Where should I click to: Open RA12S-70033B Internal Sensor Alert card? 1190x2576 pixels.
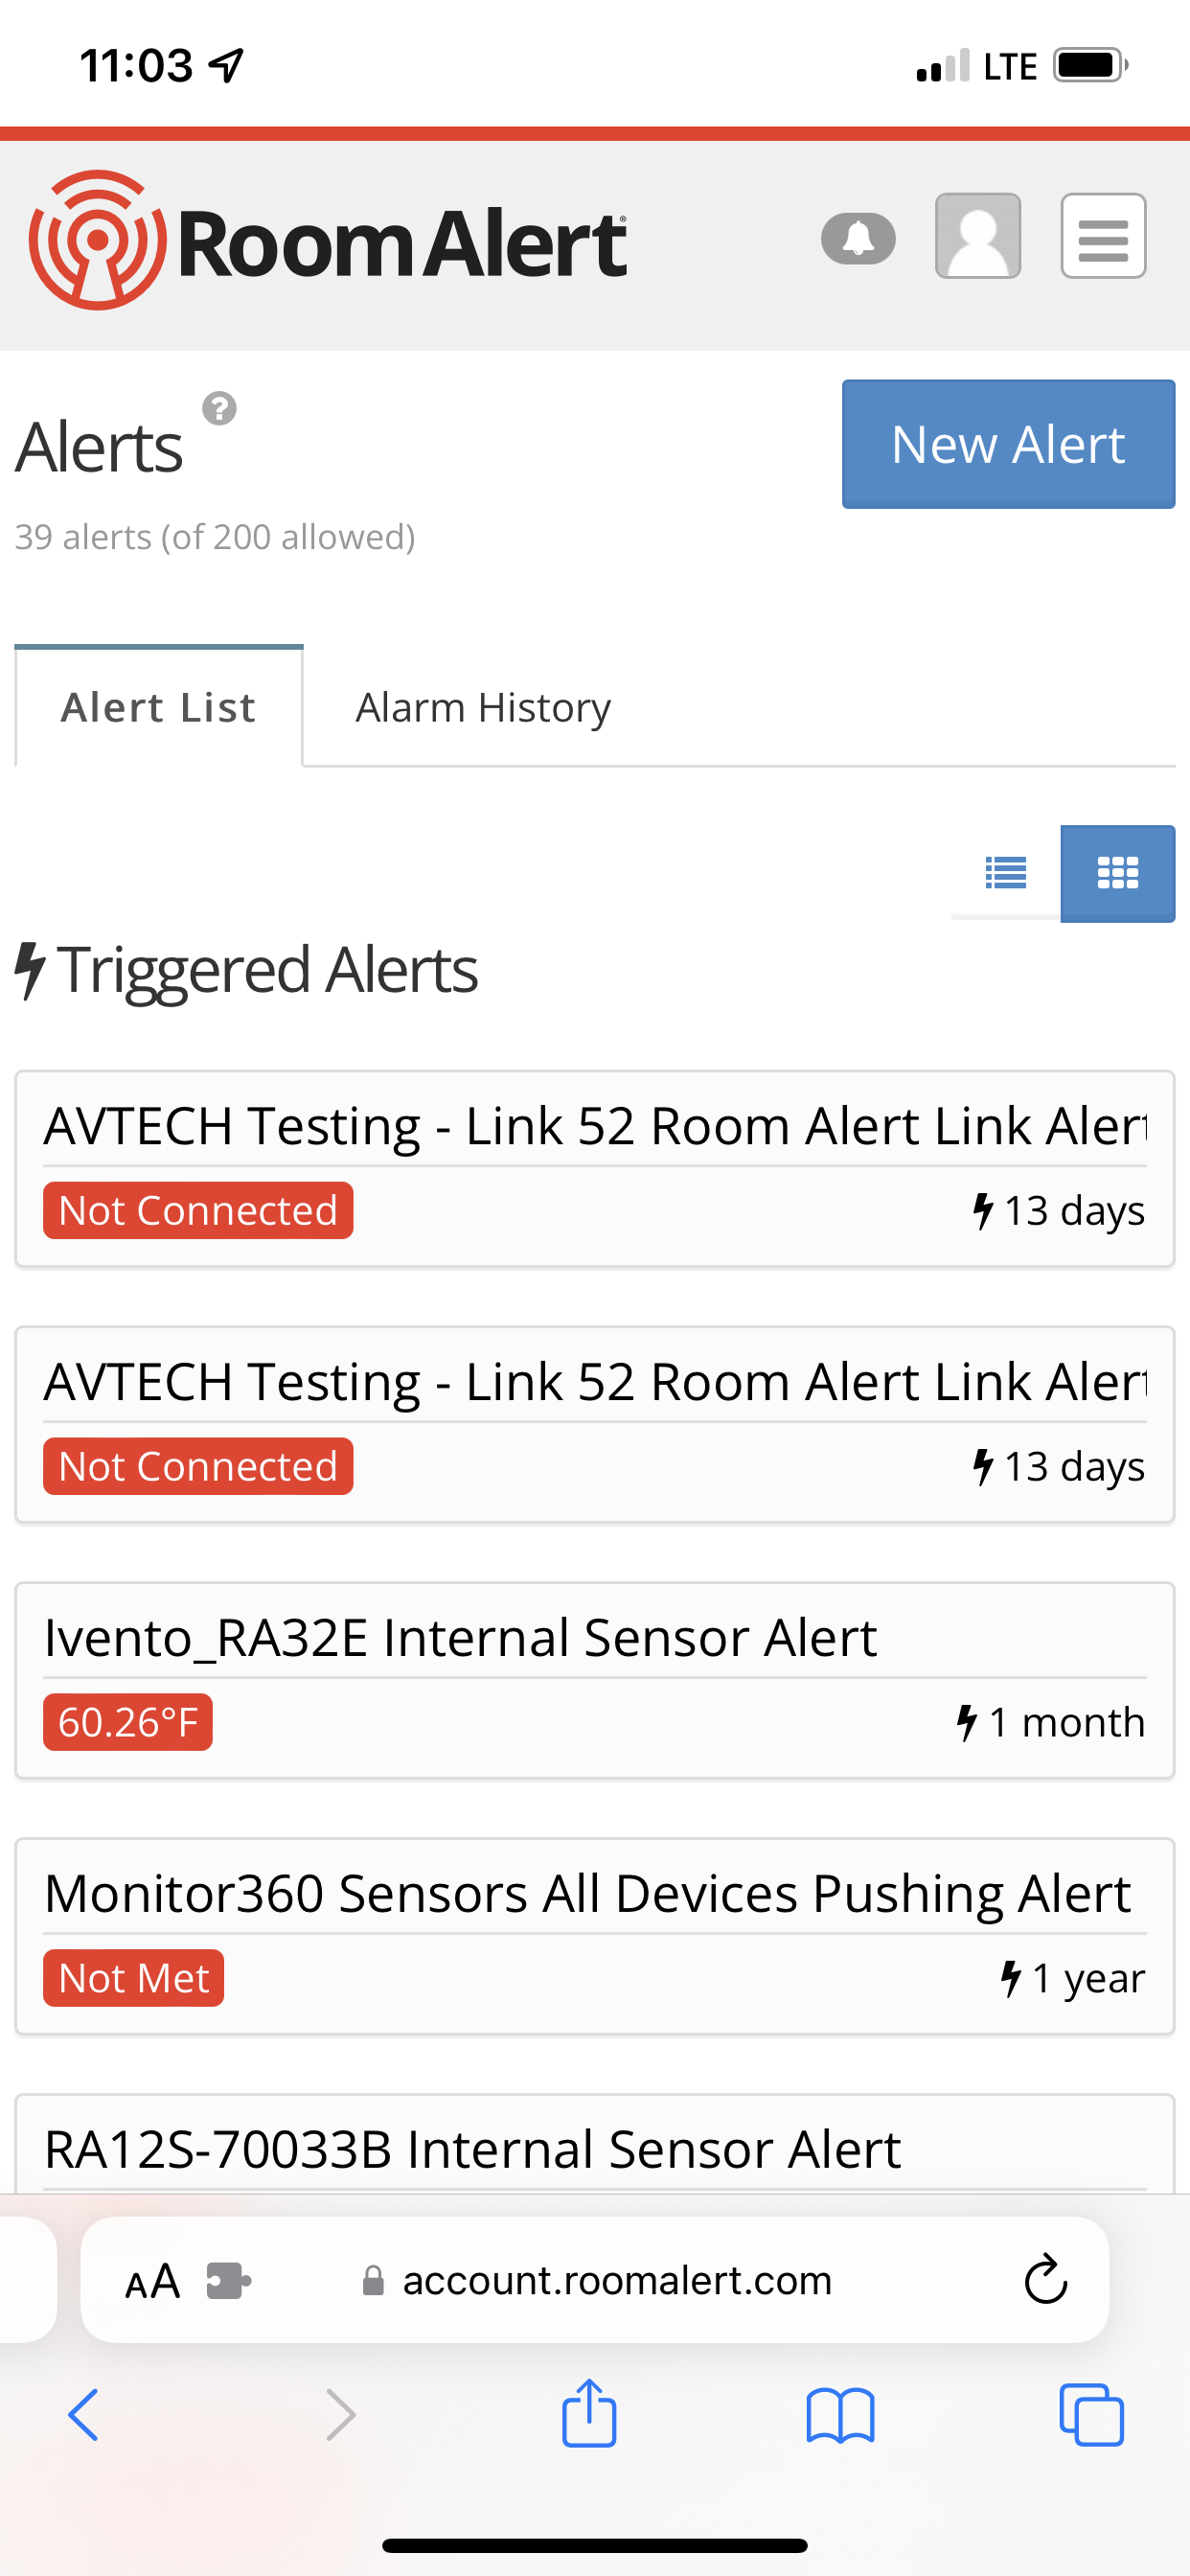click(473, 2149)
